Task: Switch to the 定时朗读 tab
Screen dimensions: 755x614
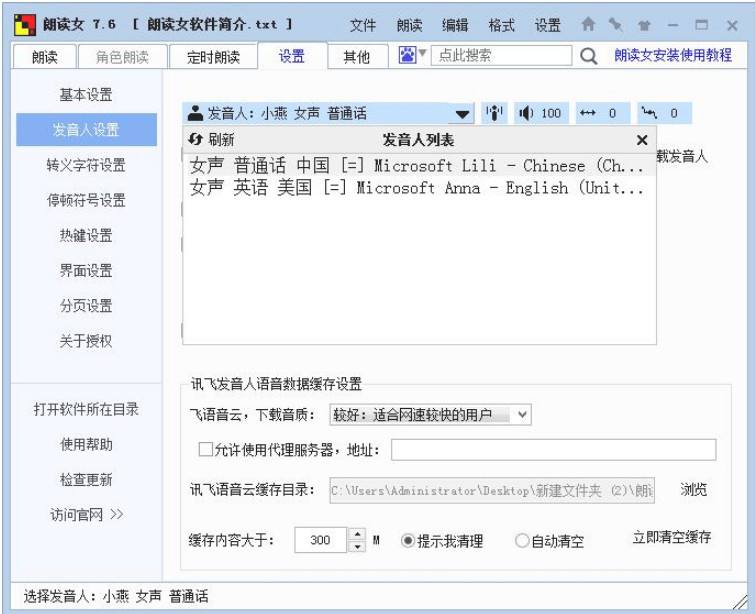Action: [213, 57]
